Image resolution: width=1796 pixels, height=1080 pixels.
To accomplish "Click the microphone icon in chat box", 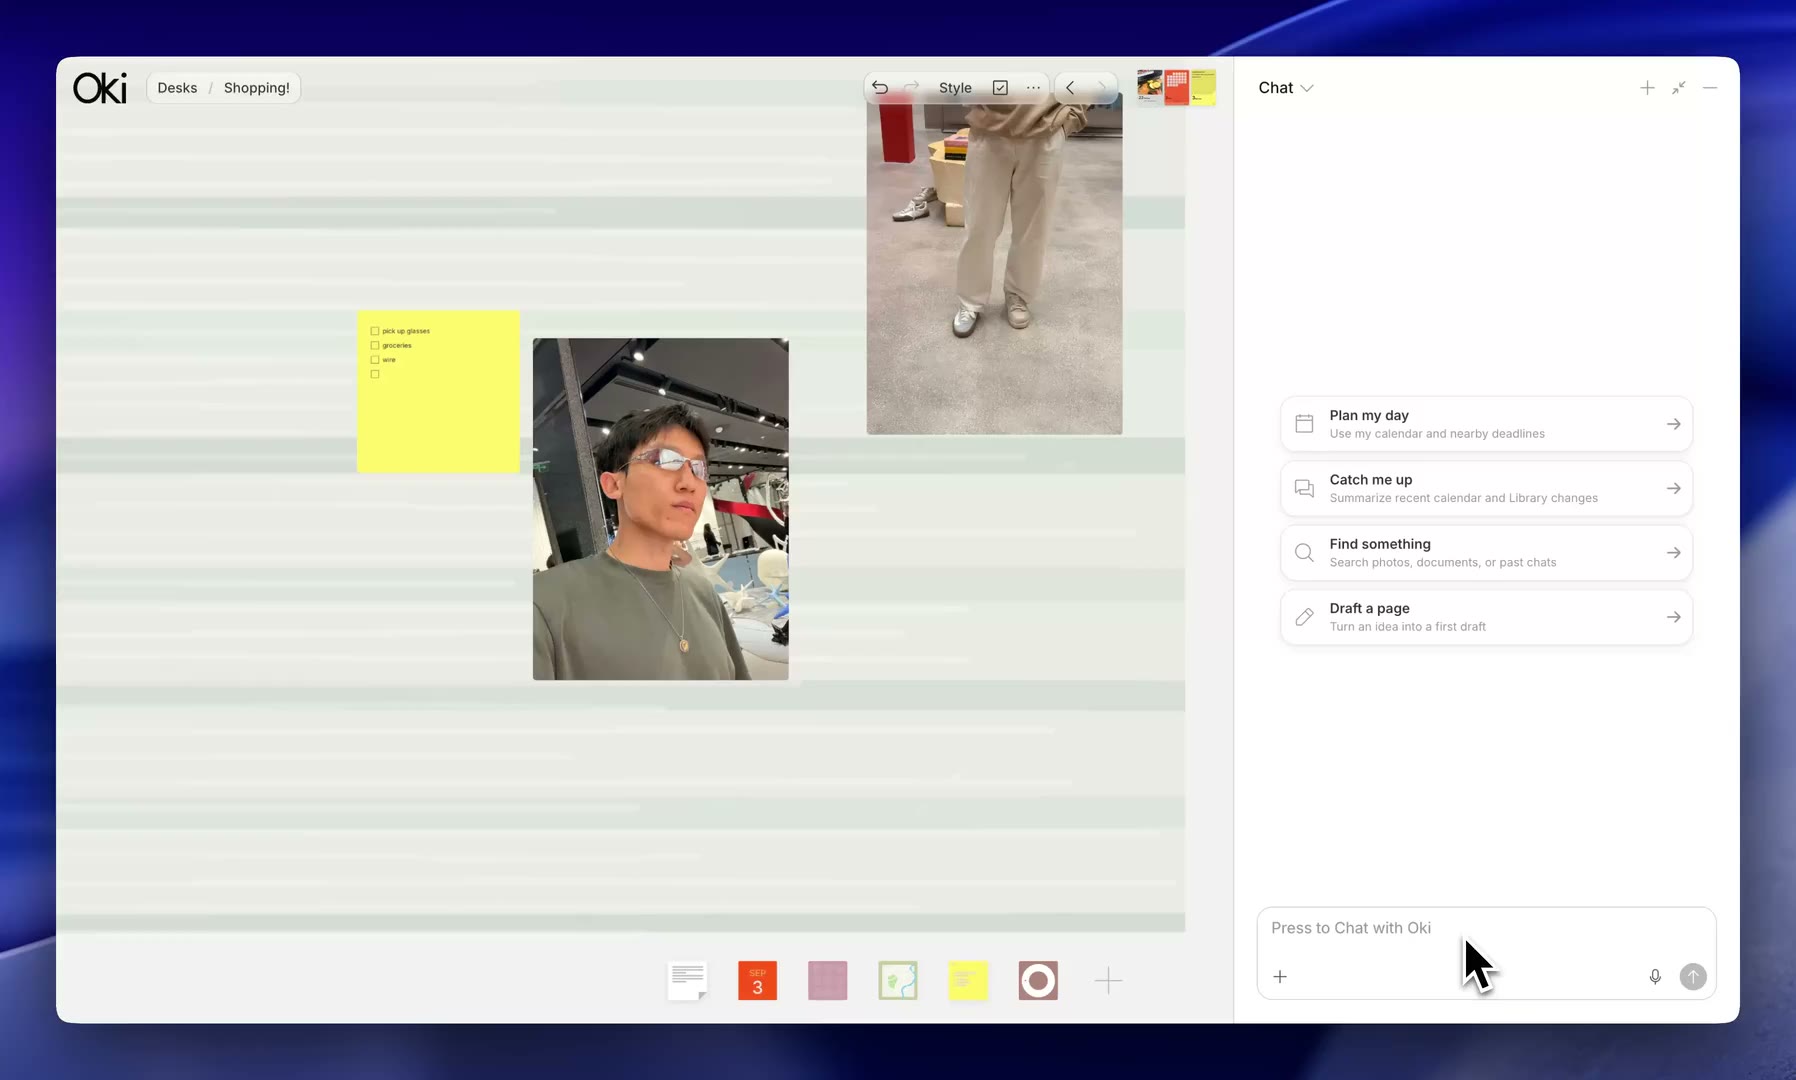I will click(x=1655, y=977).
